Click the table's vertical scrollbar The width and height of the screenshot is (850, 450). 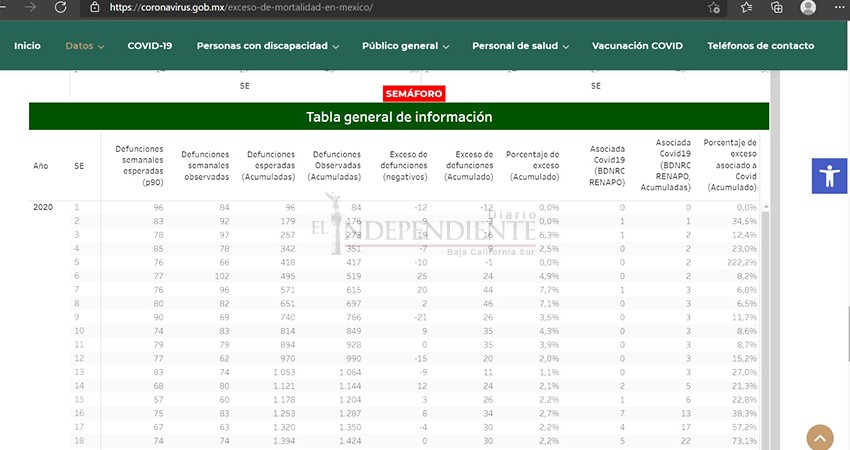click(765, 331)
